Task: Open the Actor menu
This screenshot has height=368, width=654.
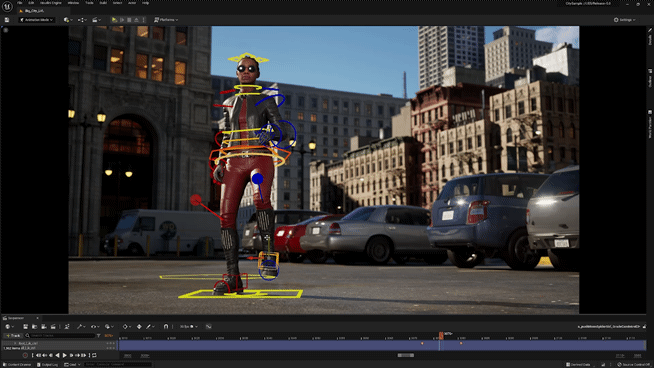Action: (x=132, y=3)
